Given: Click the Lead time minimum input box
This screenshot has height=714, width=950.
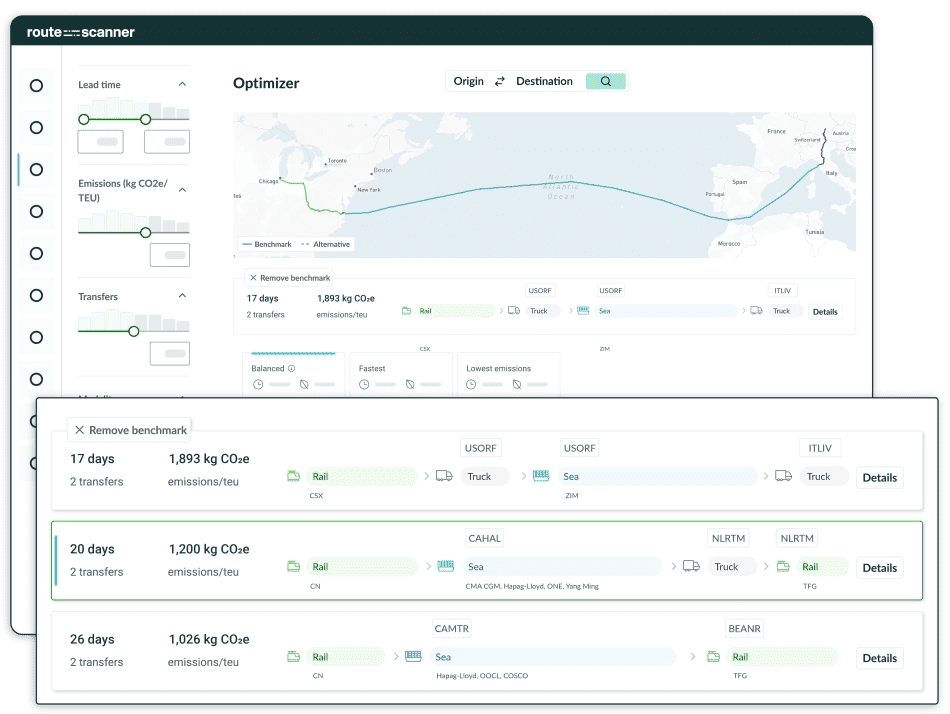Looking at the screenshot, I should coord(101,142).
